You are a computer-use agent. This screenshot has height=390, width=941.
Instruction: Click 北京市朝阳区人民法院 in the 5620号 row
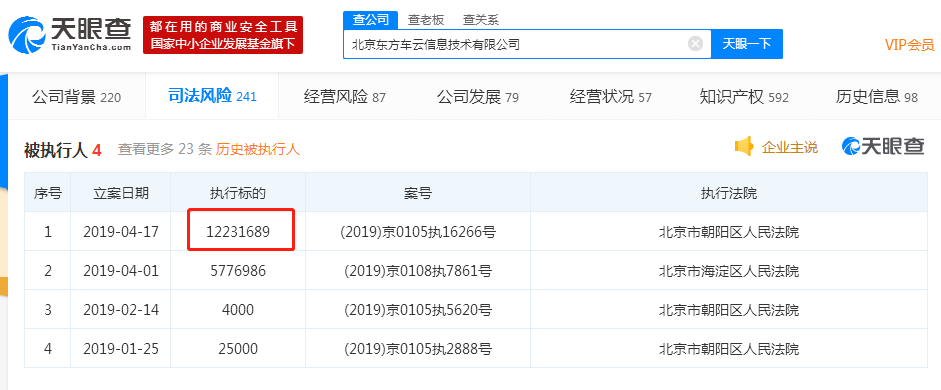[729, 310]
